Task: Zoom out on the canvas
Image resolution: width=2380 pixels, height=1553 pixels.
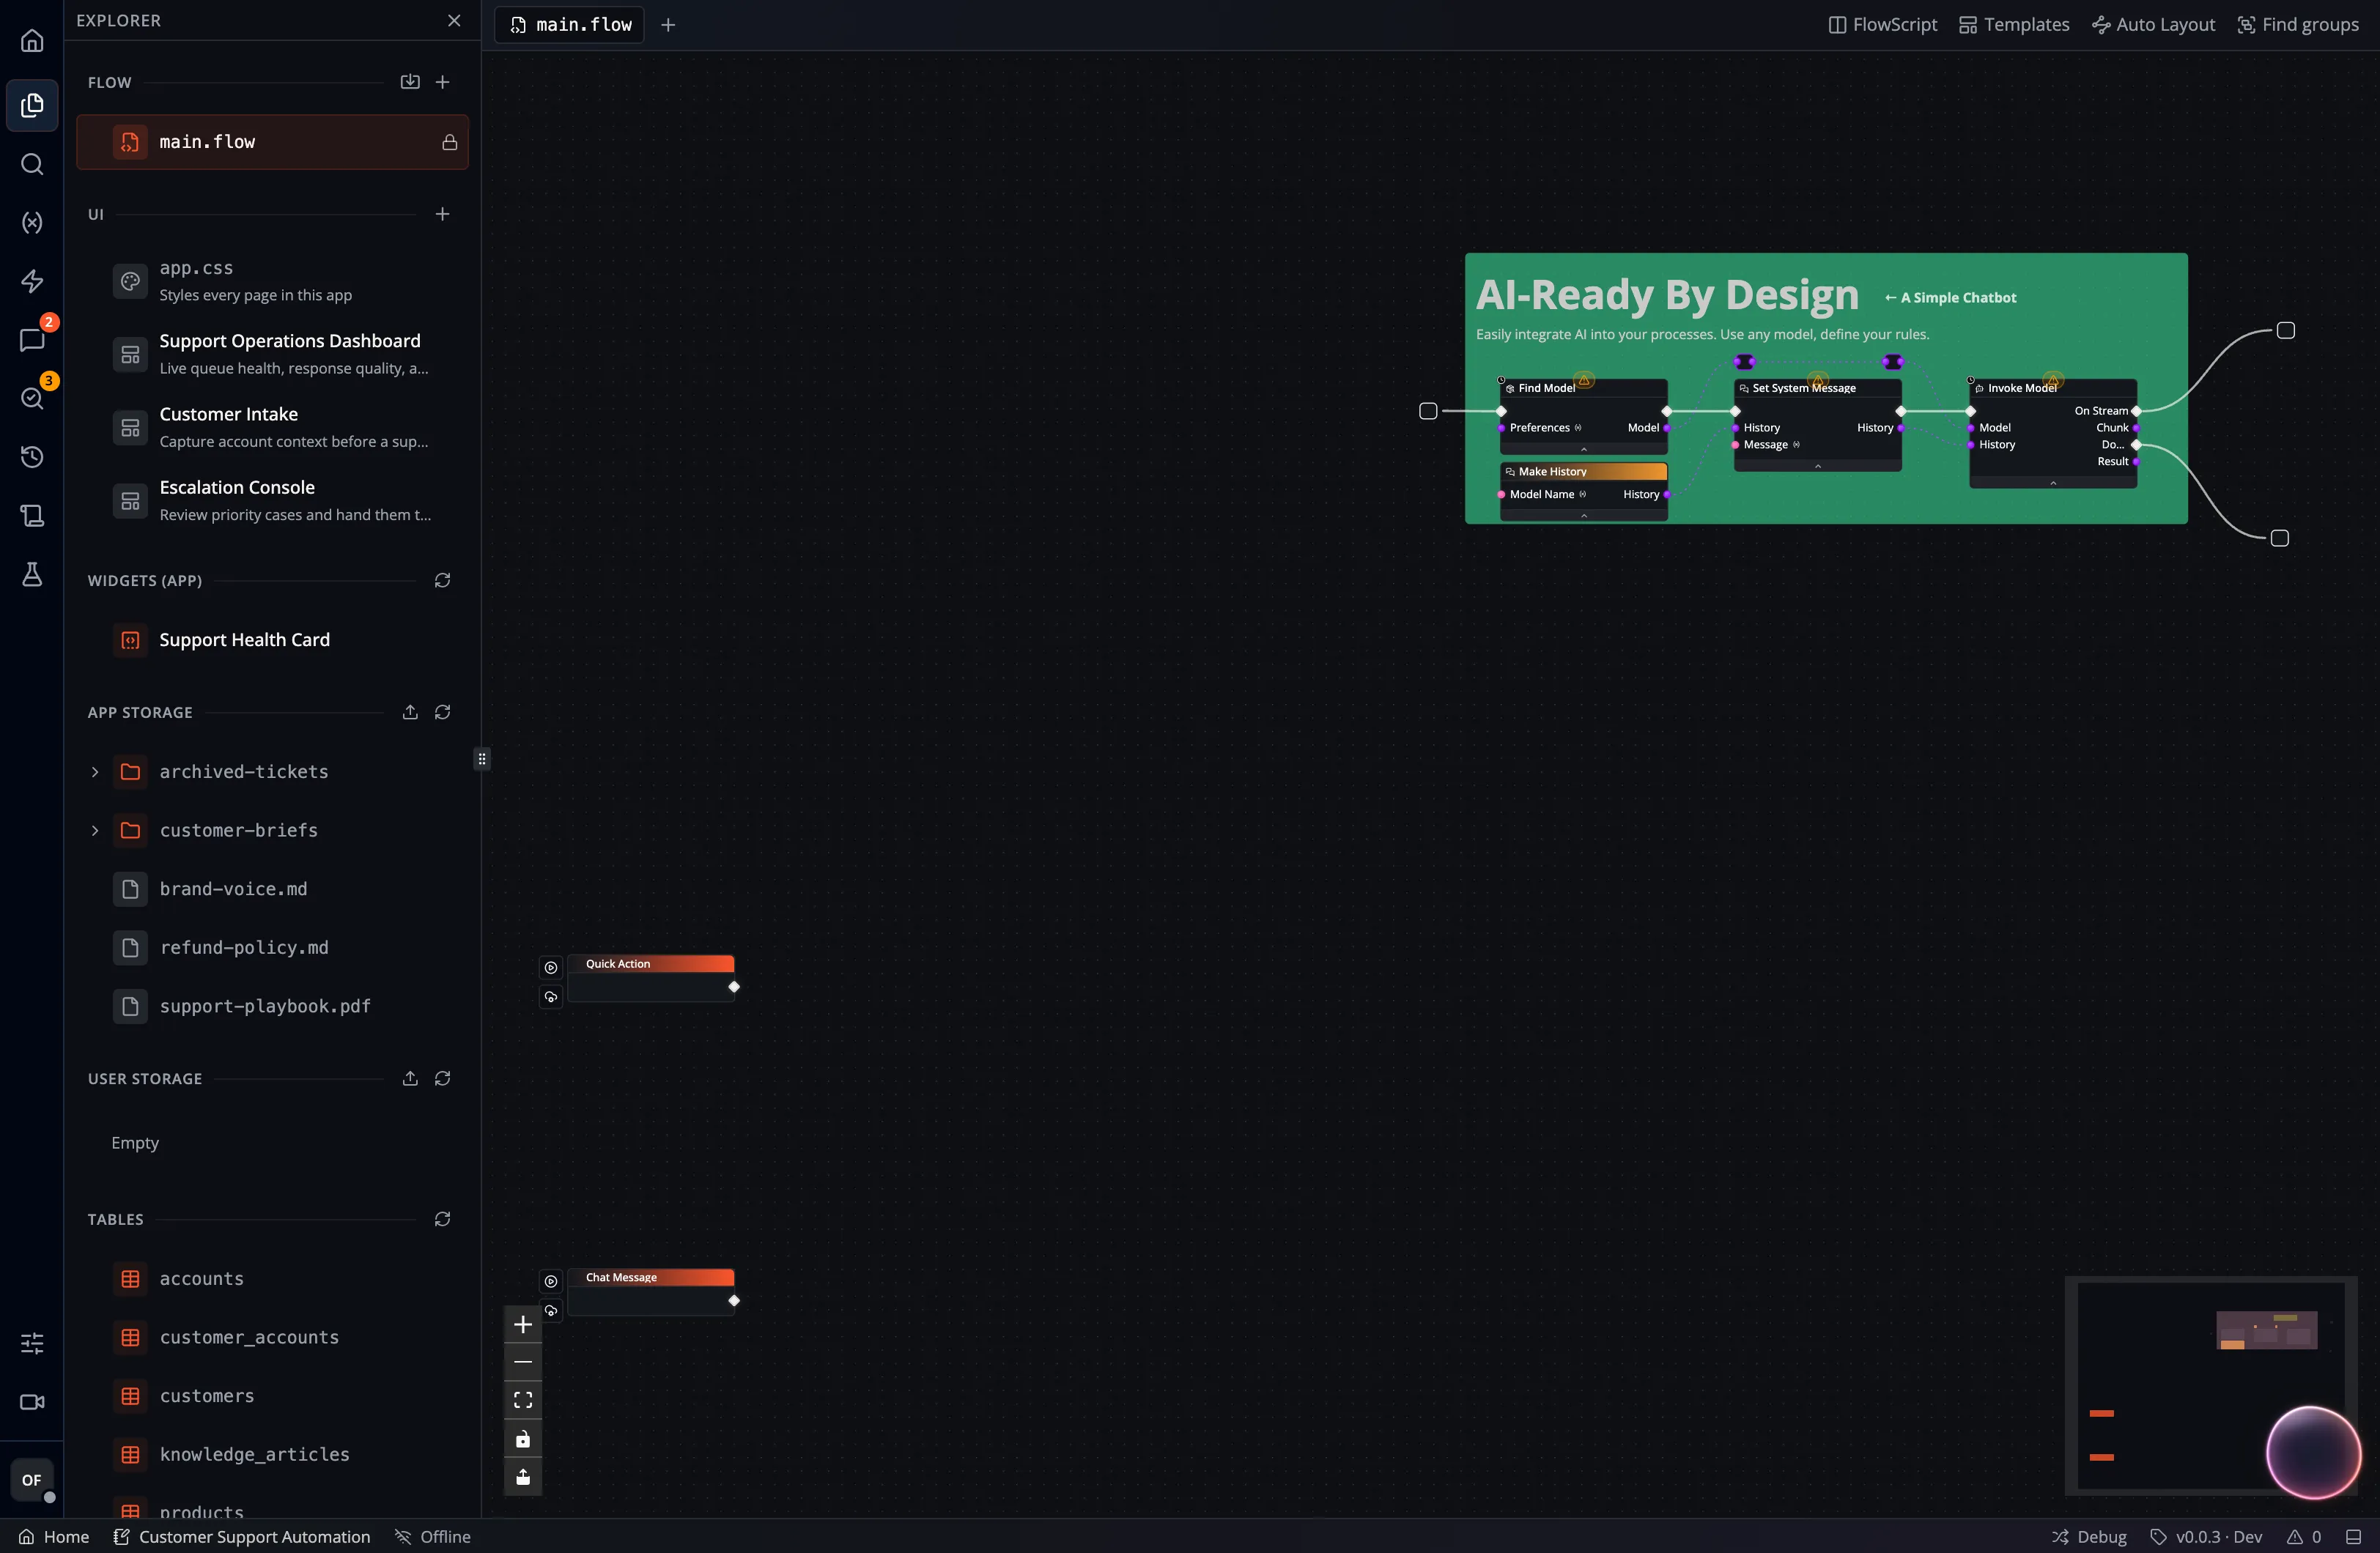Action: 523,1363
